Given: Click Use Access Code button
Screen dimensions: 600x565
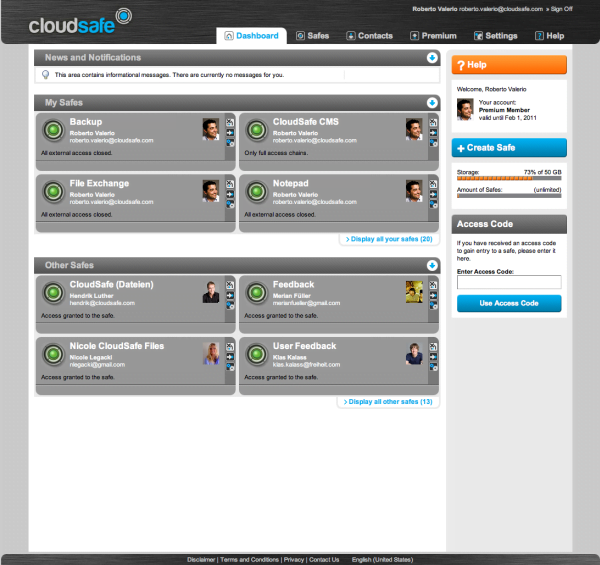Looking at the screenshot, I should pyautogui.click(x=509, y=303).
